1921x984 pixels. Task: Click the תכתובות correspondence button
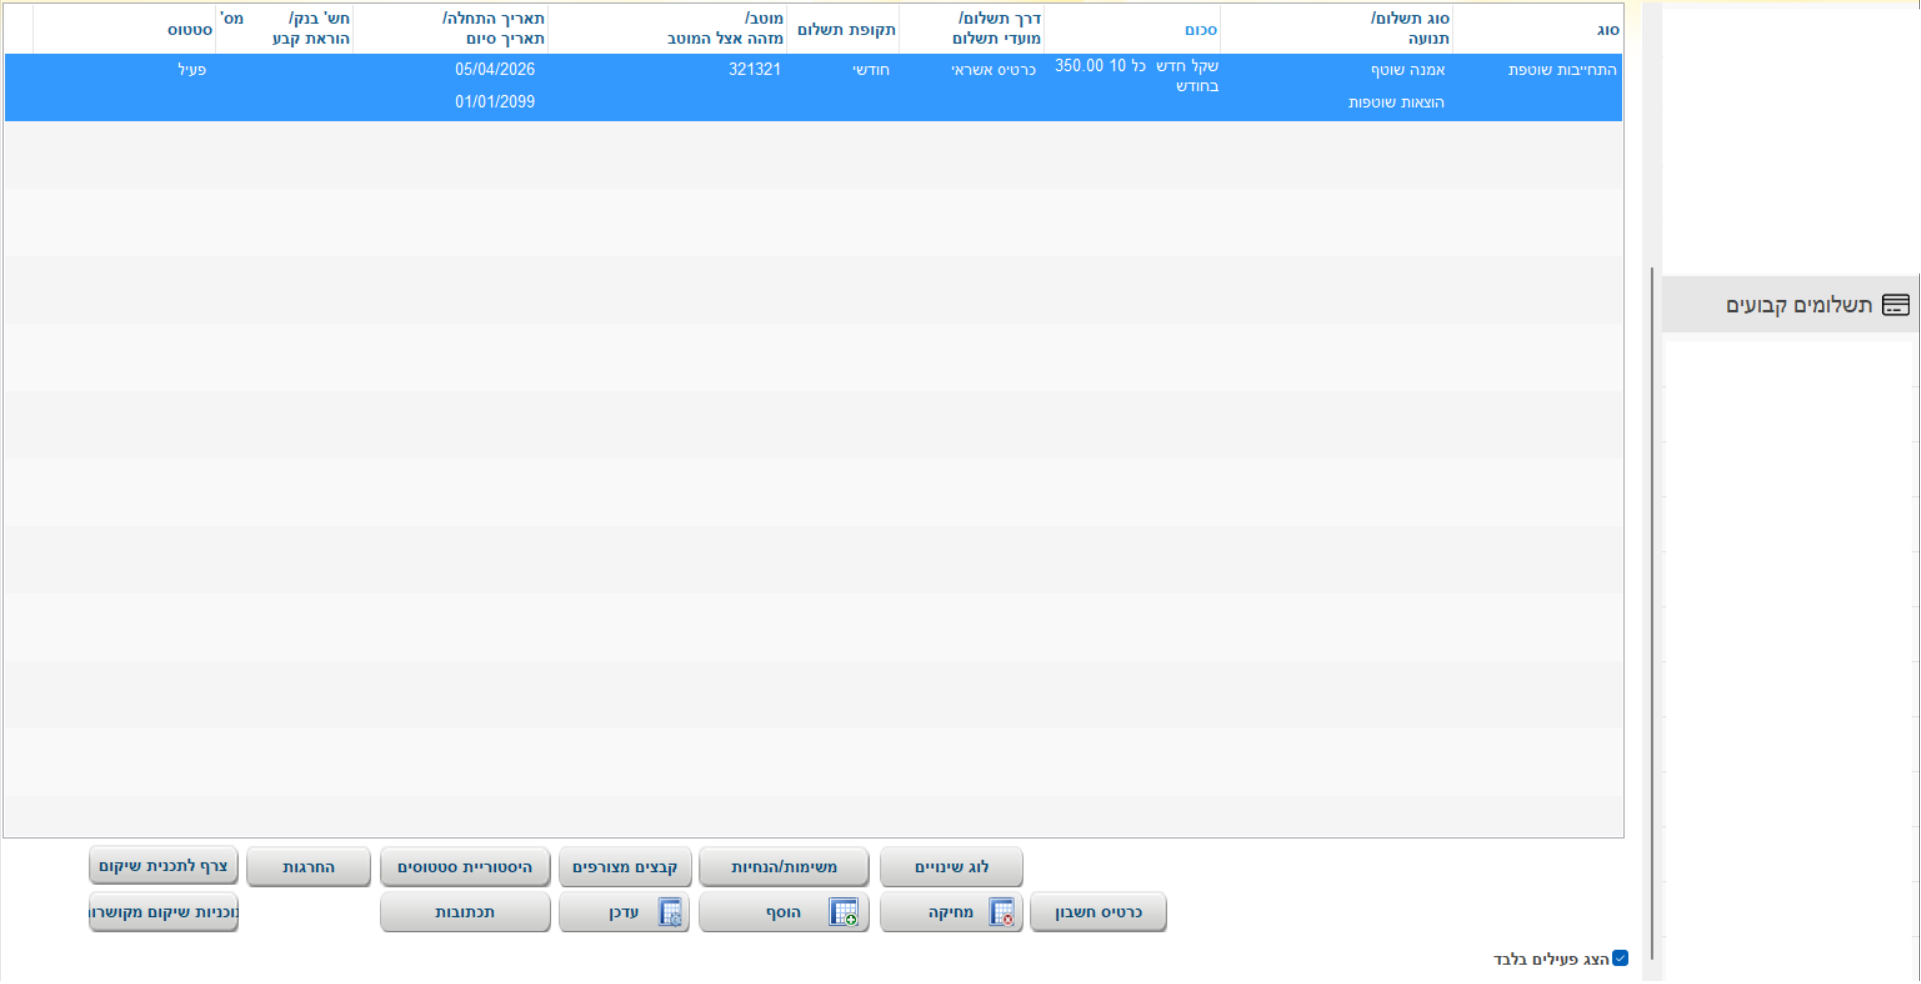click(464, 912)
